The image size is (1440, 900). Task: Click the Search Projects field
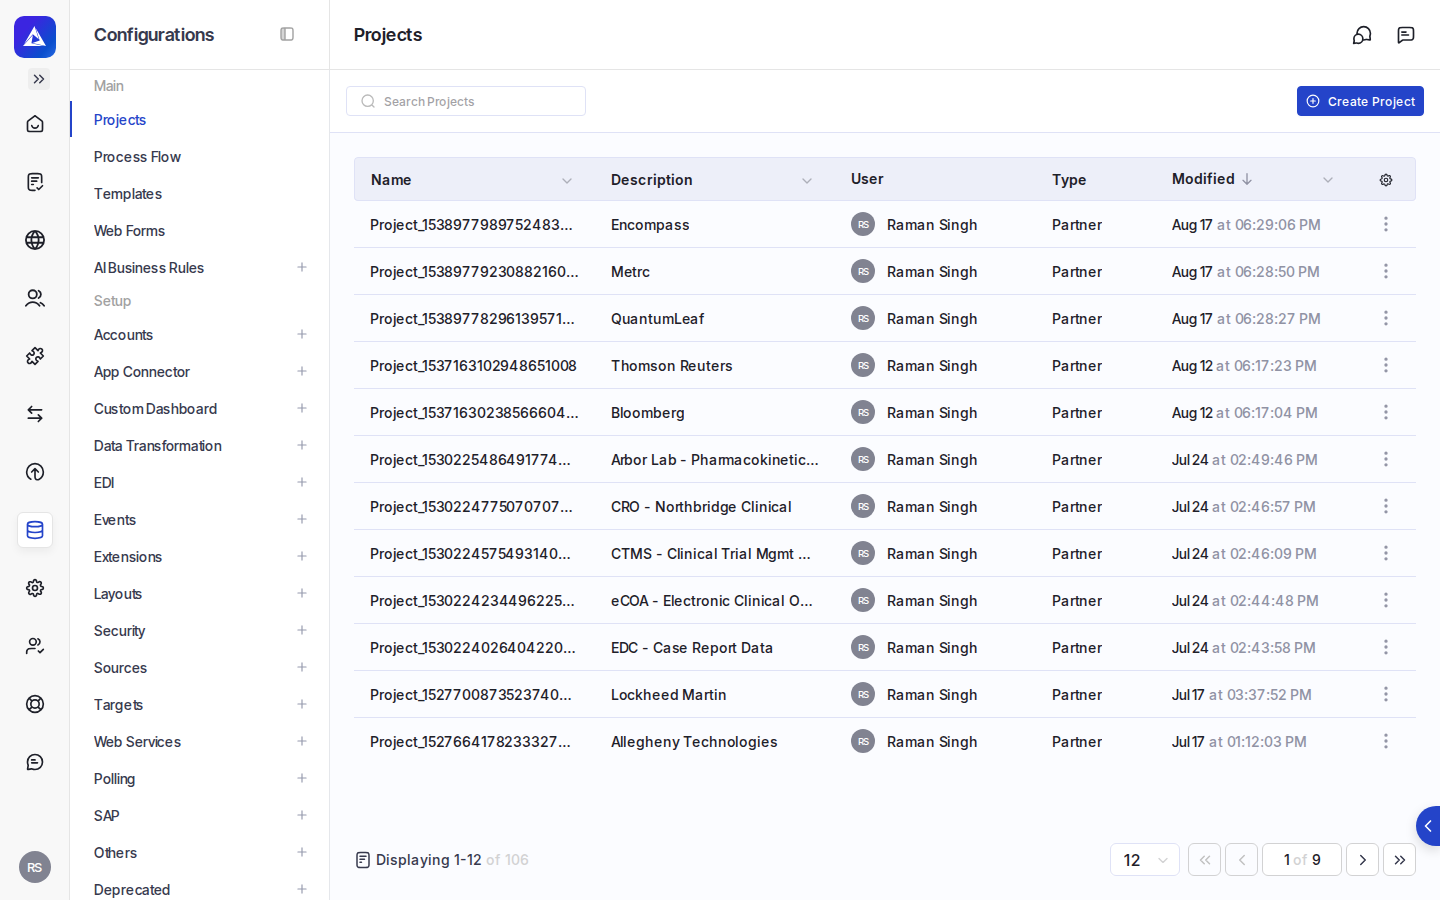point(466,101)
